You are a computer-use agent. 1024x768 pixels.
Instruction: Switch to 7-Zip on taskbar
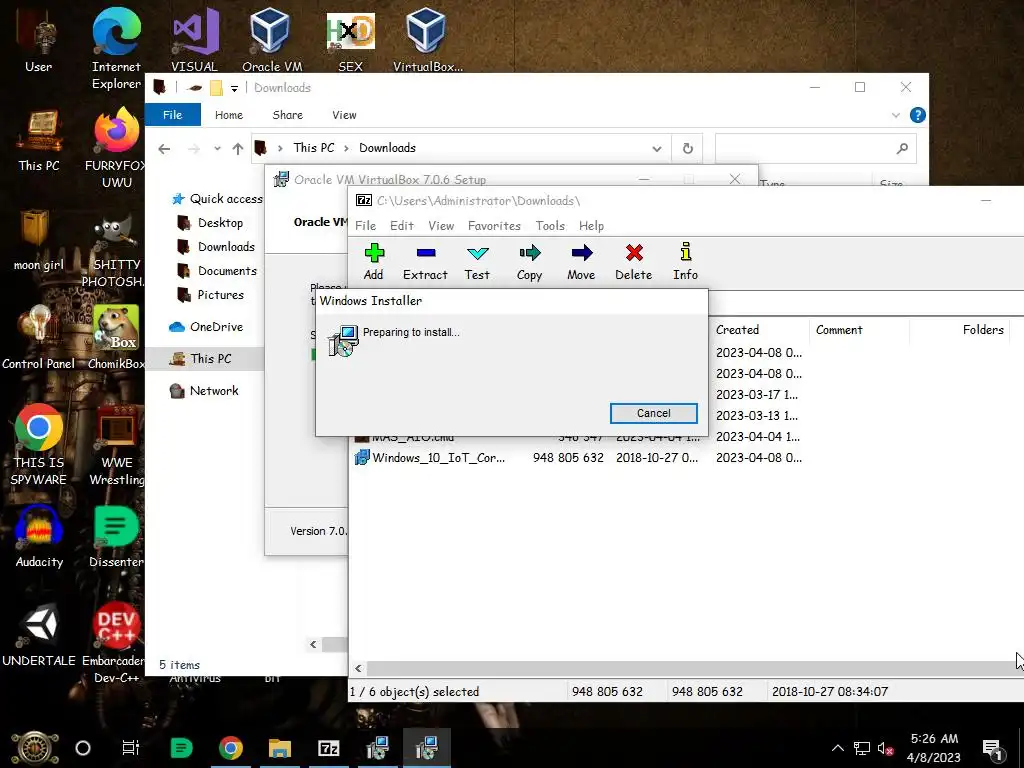(x=328, y=748)
